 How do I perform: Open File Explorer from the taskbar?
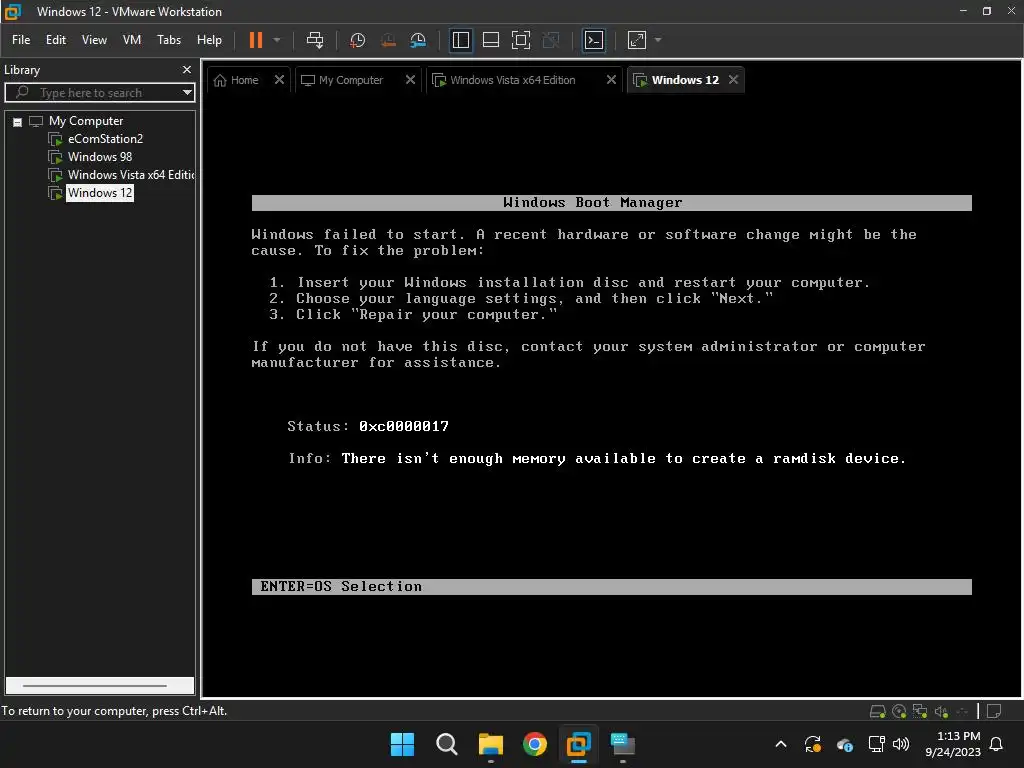pyautogui.click(x=490, y=744)
